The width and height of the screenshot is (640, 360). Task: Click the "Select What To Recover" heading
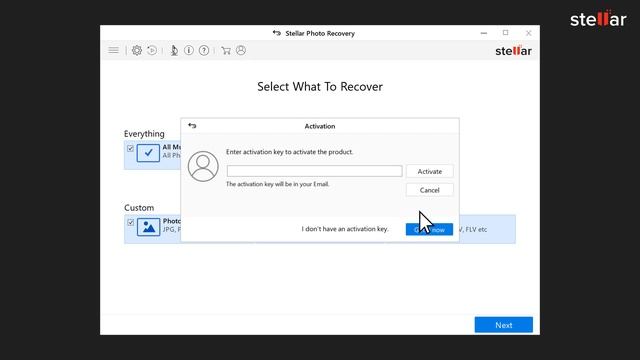tap(320, 87)
